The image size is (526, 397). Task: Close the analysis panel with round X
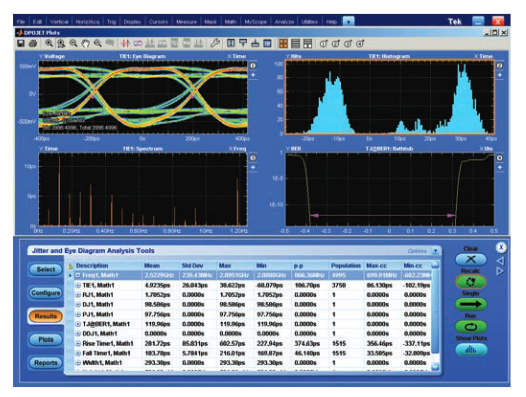click(x=501, y=248)
